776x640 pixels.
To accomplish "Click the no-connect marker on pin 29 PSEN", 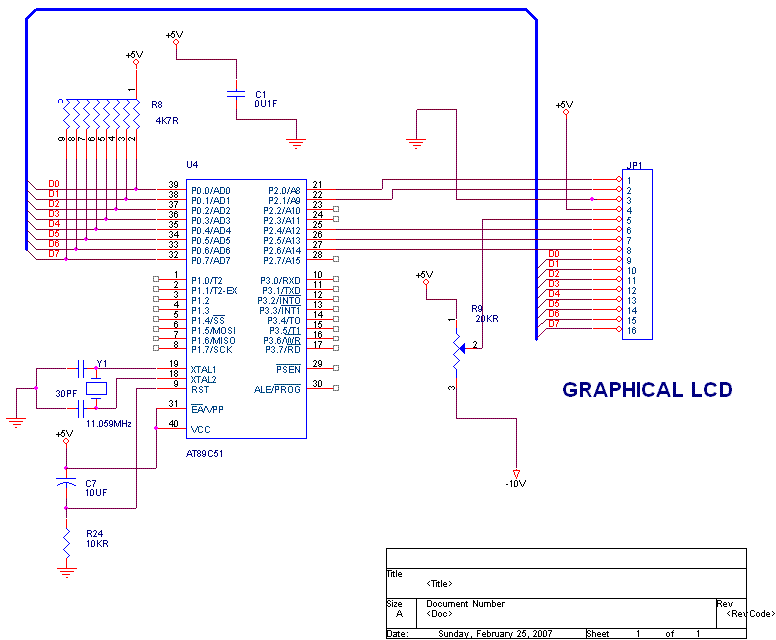I will pyautogui.click(x=336, y=368).
